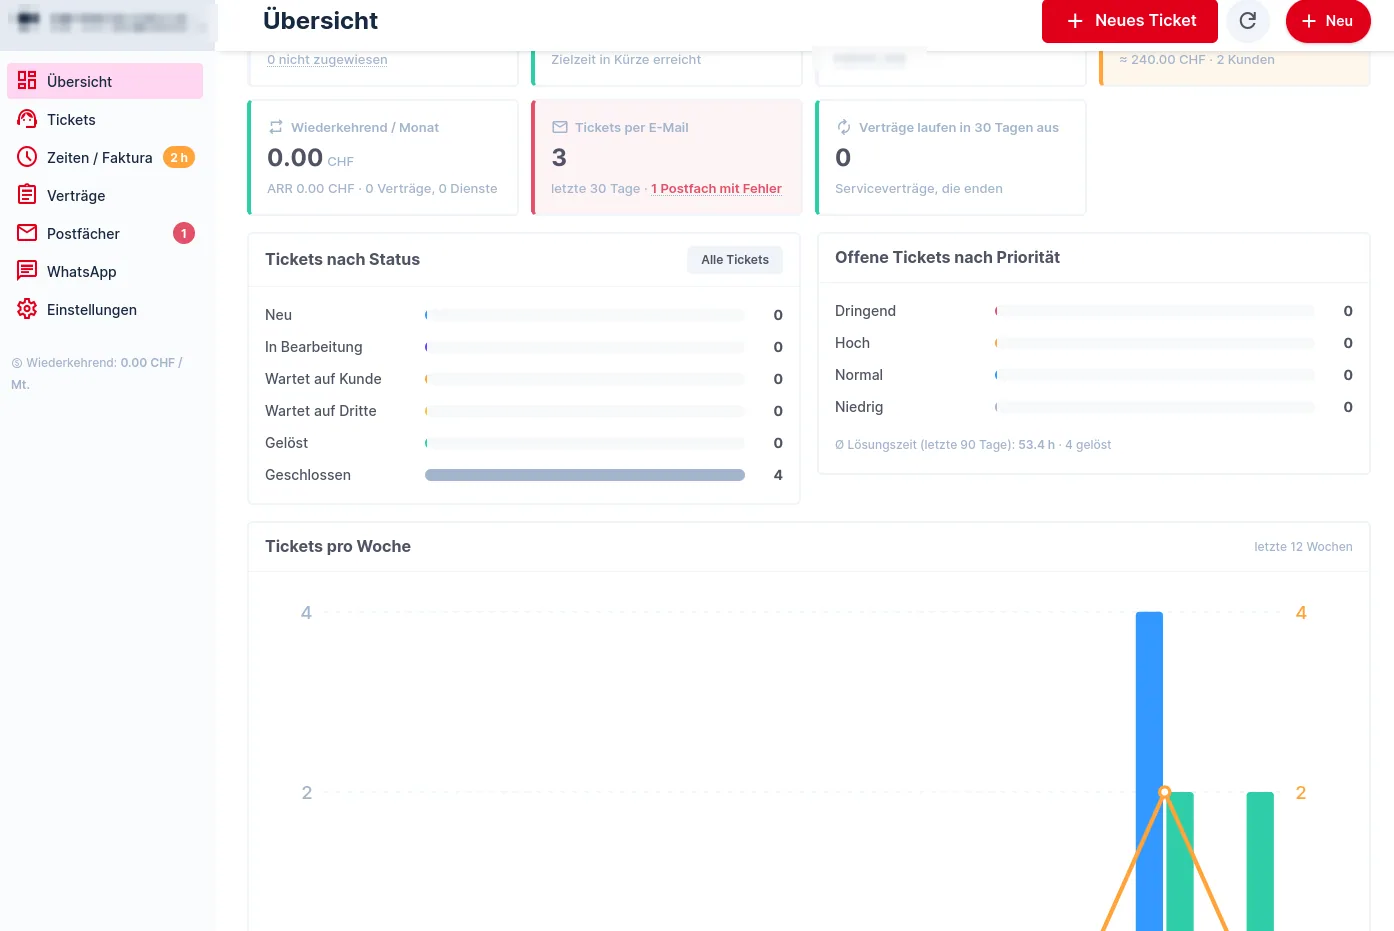Click the Geschlossen status progress bar
This screenshot has width=1394, height=931.
click(x=585, y=475)
